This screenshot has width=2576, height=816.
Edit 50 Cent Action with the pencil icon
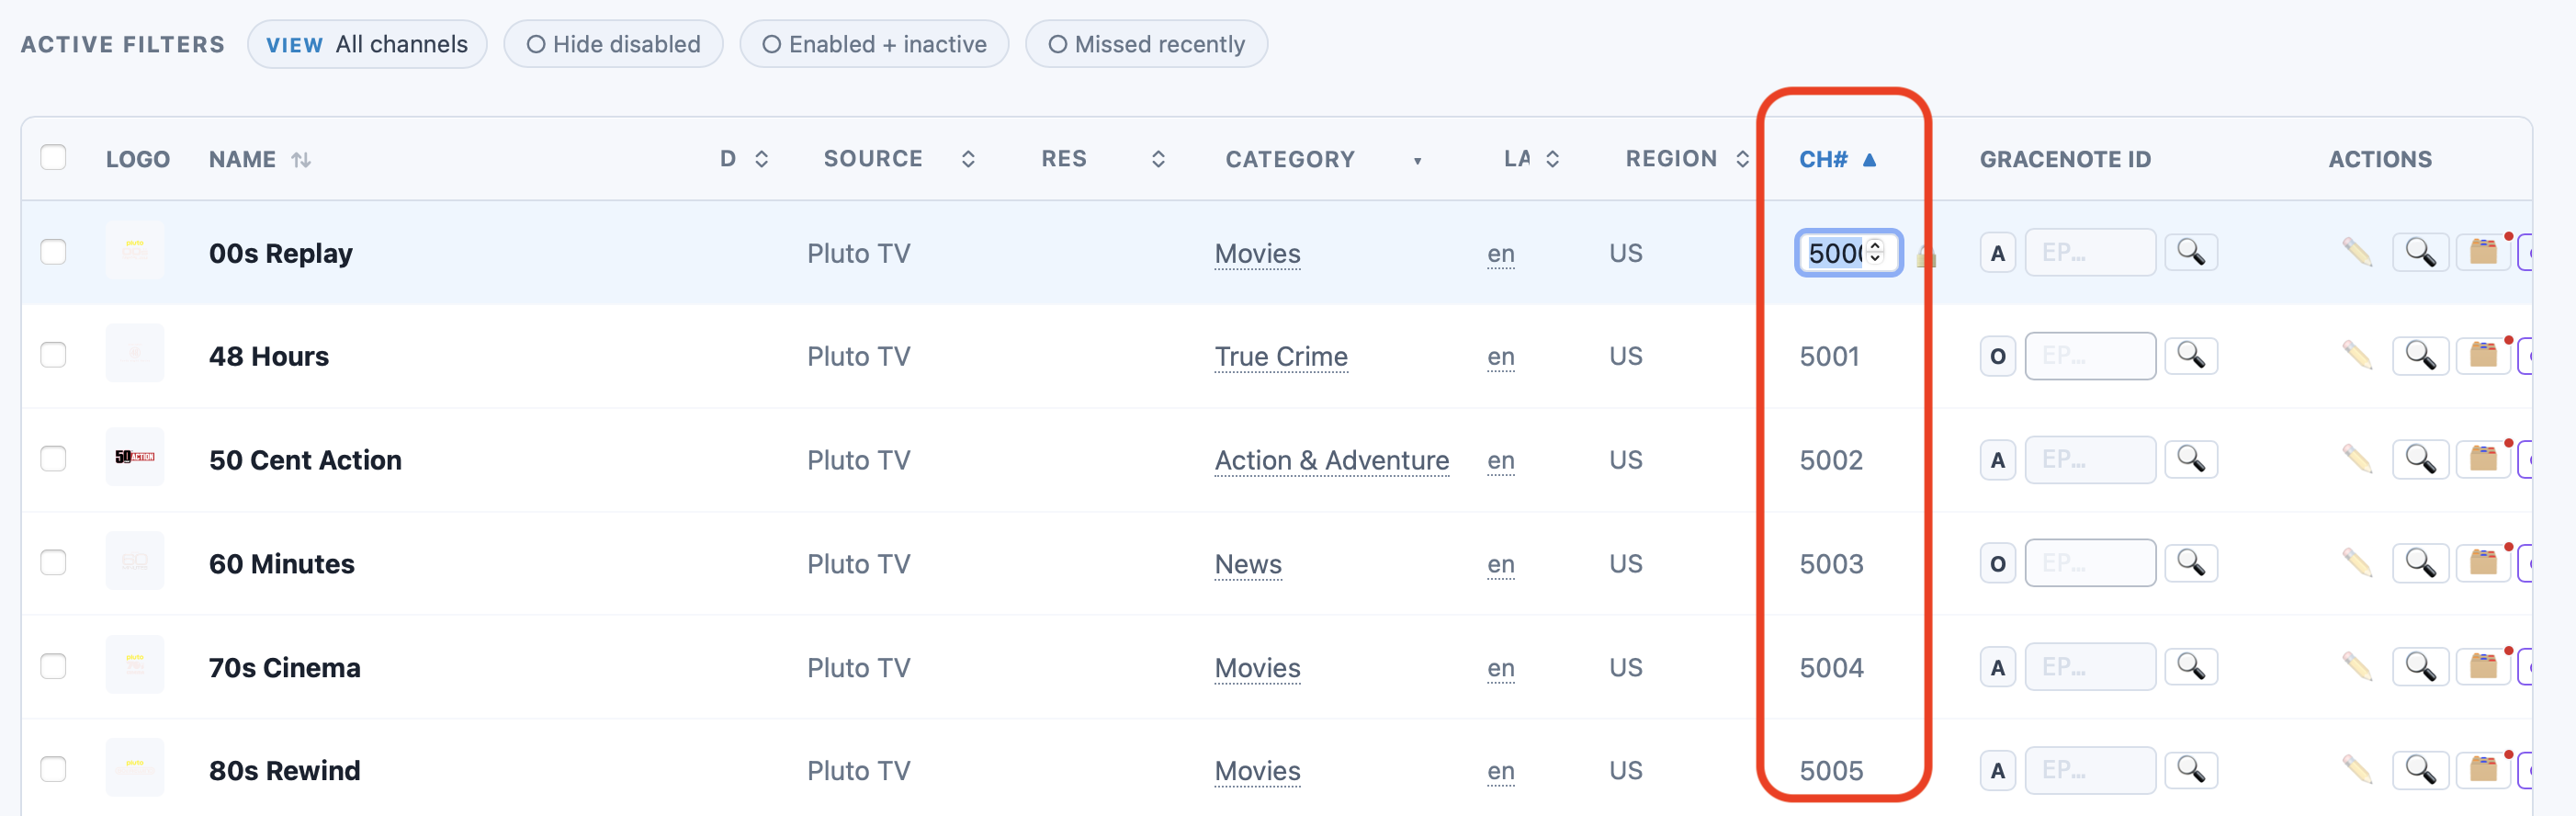[2357, 460]
